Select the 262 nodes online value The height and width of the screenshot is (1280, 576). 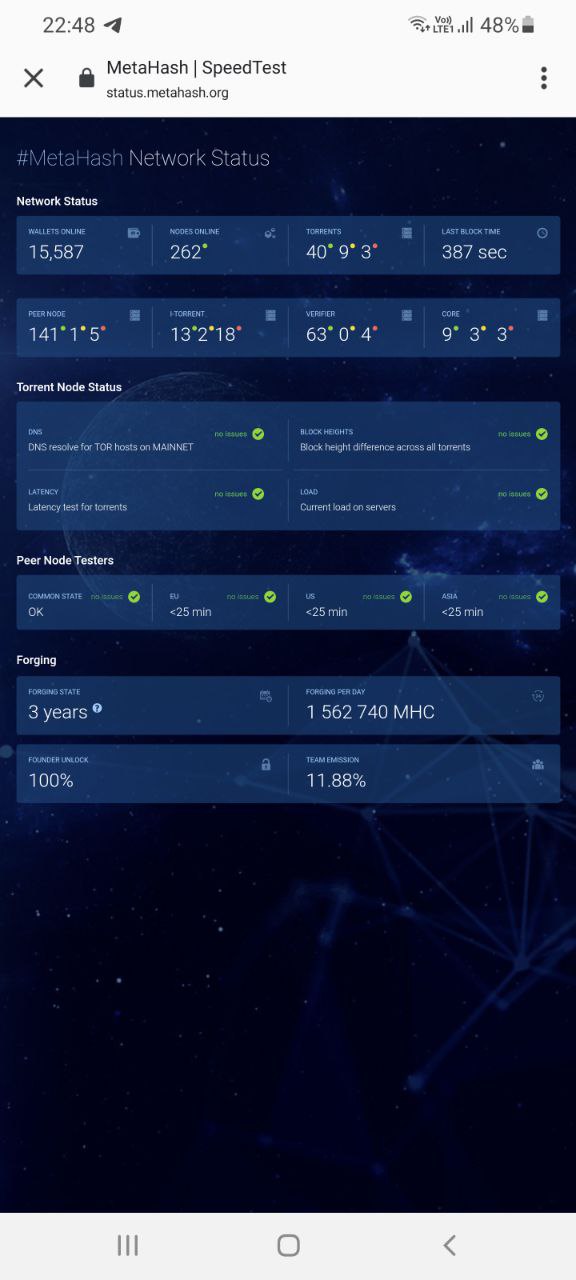coord(186,253)
